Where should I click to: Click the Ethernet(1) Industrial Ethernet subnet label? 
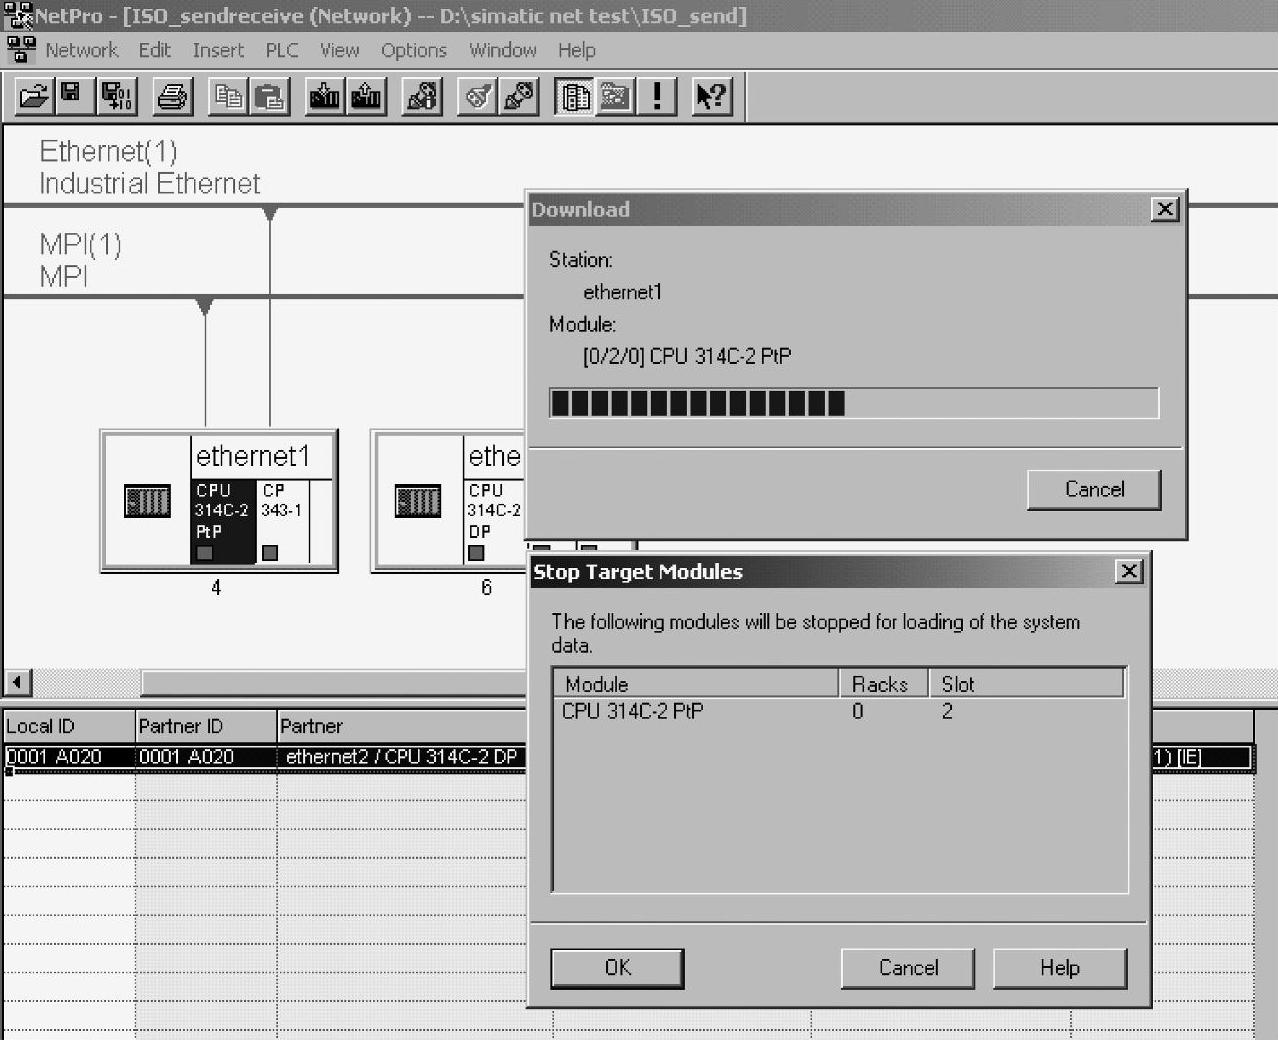pos(150,167)
